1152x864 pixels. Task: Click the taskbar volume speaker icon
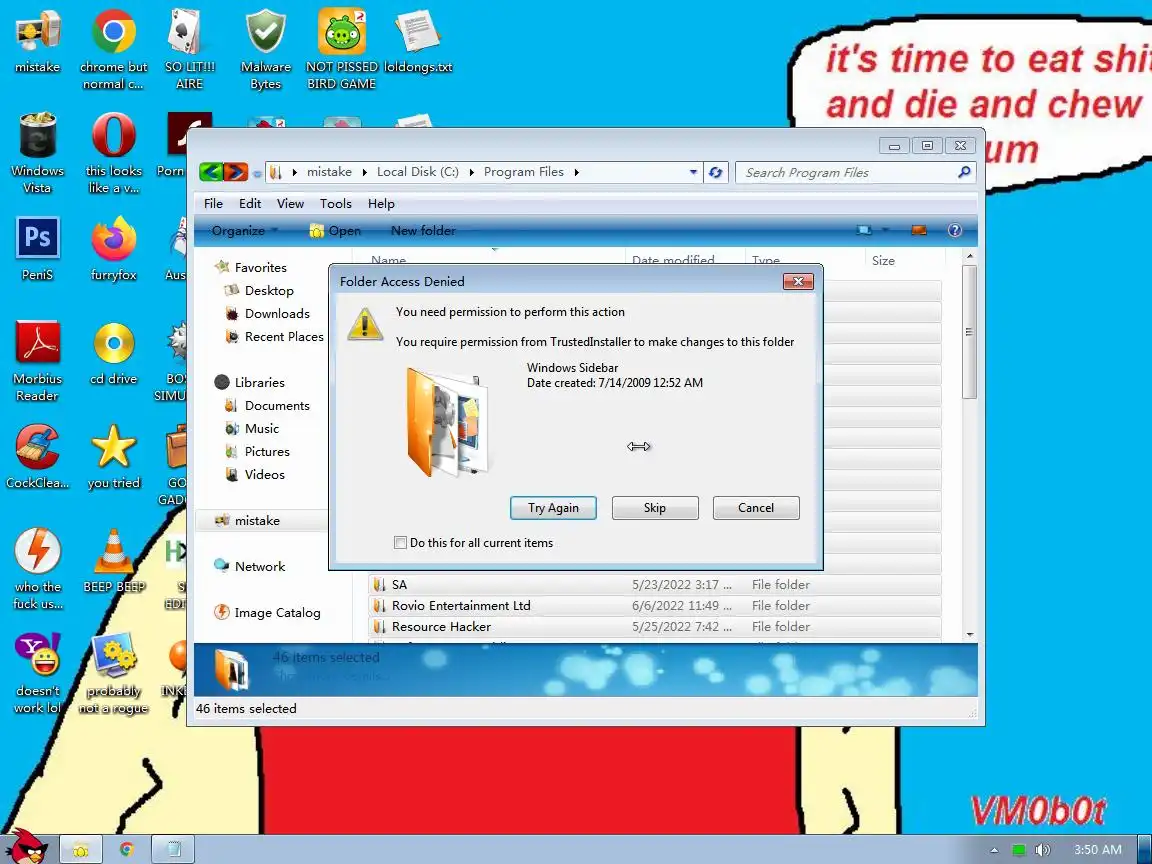1042,850
